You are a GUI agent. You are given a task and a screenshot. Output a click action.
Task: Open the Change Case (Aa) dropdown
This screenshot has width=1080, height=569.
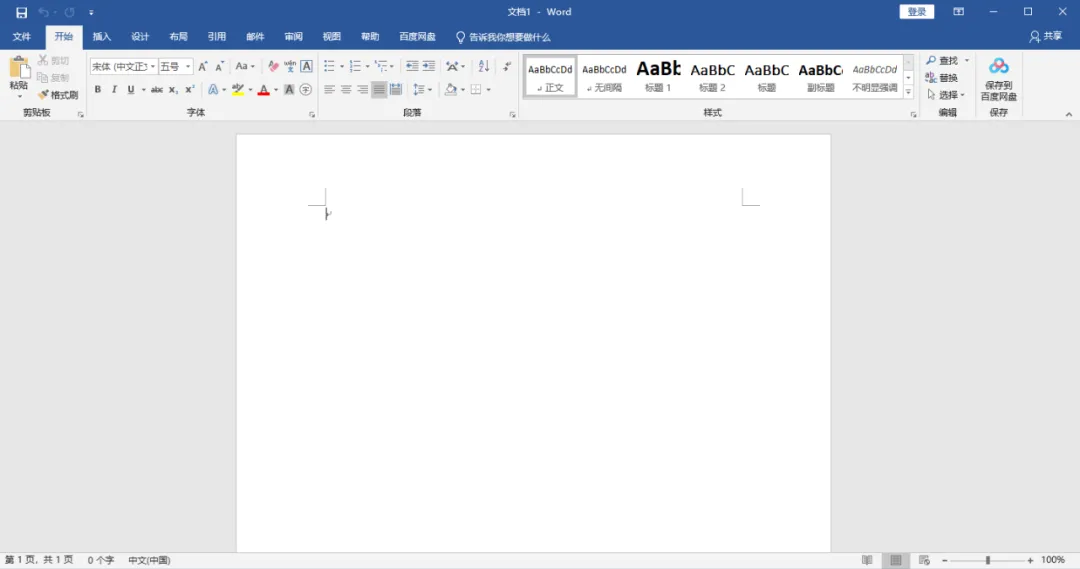coord(245,66)
